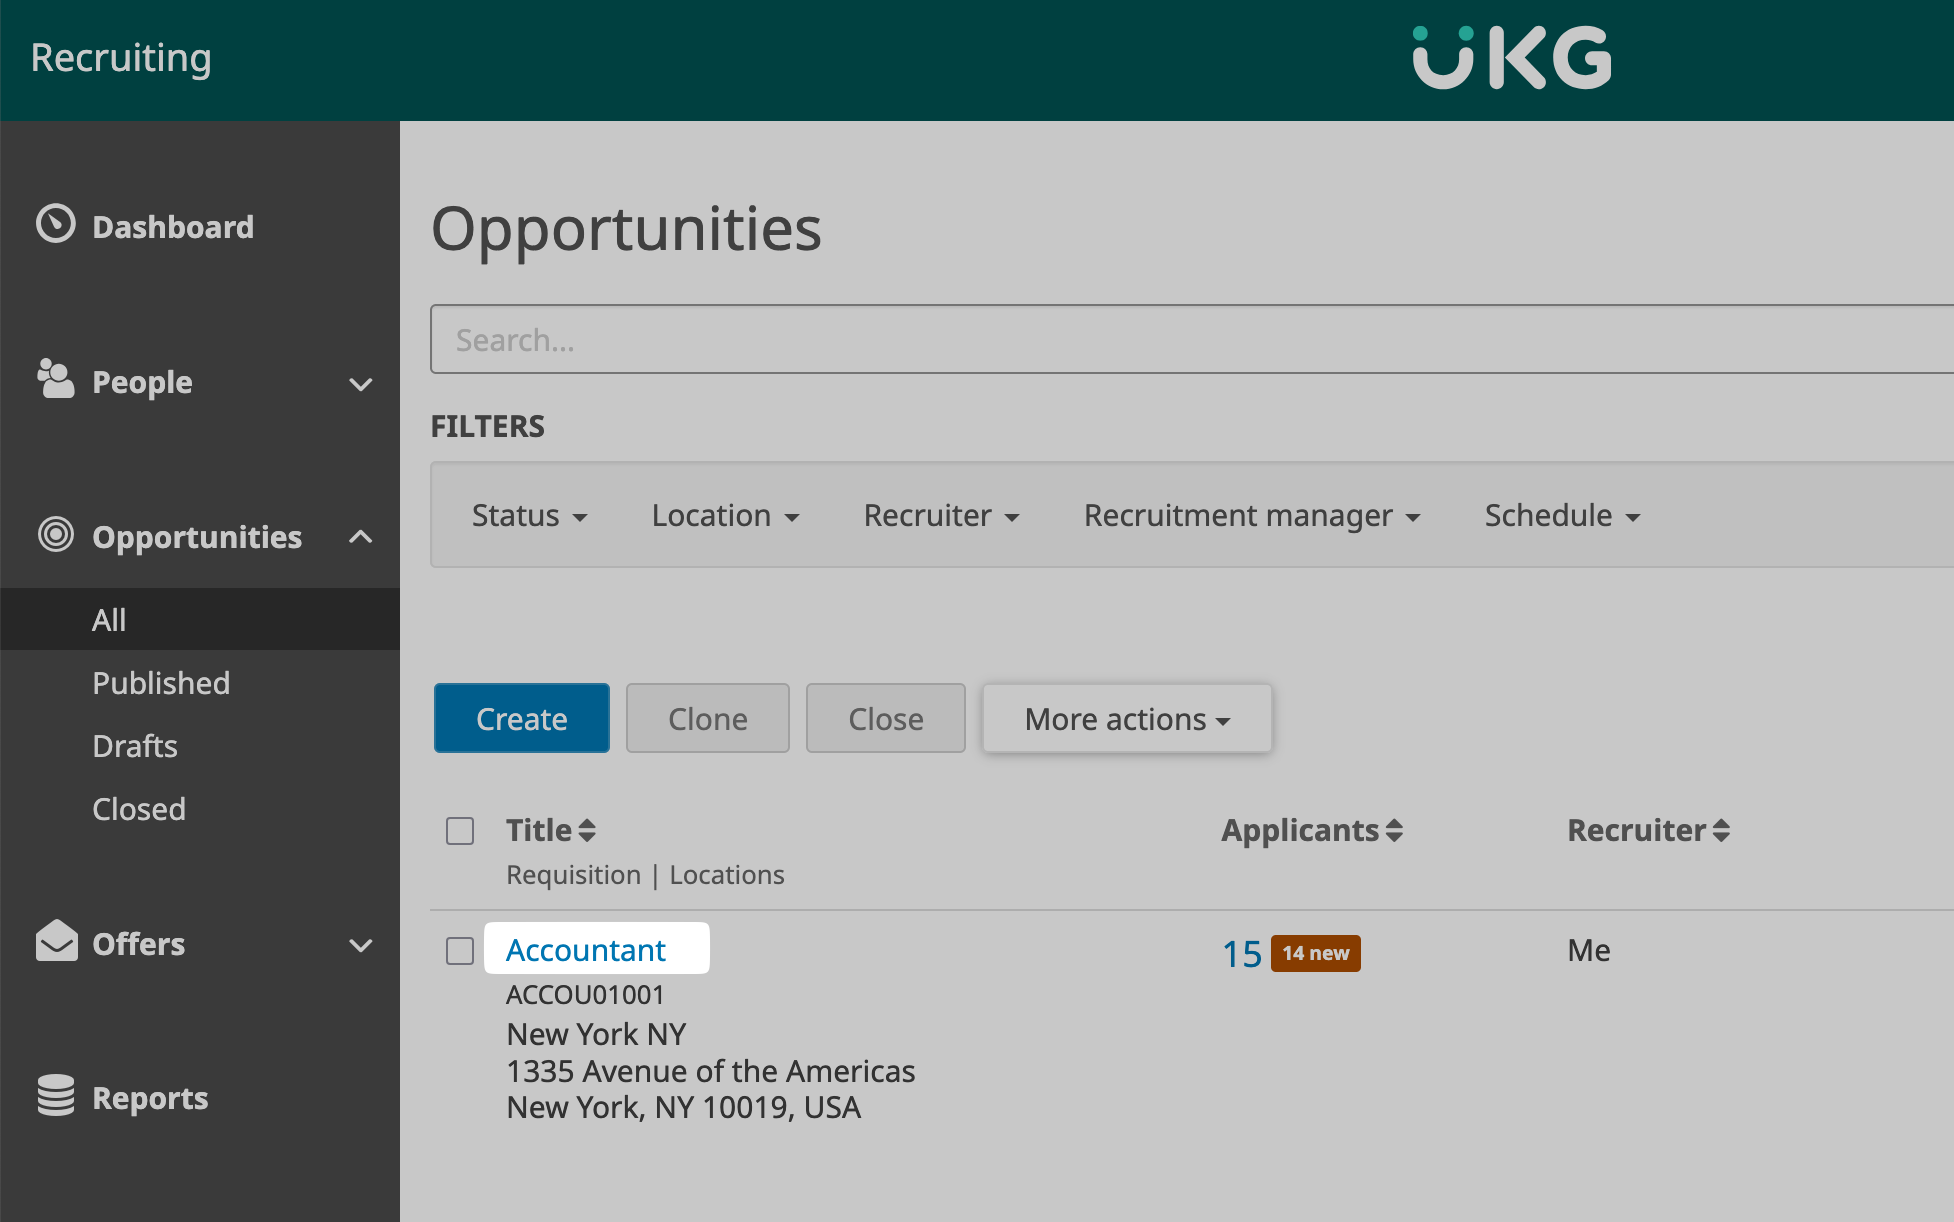
Task: Click the UKG logo
Action: (x=1511, y=58)
